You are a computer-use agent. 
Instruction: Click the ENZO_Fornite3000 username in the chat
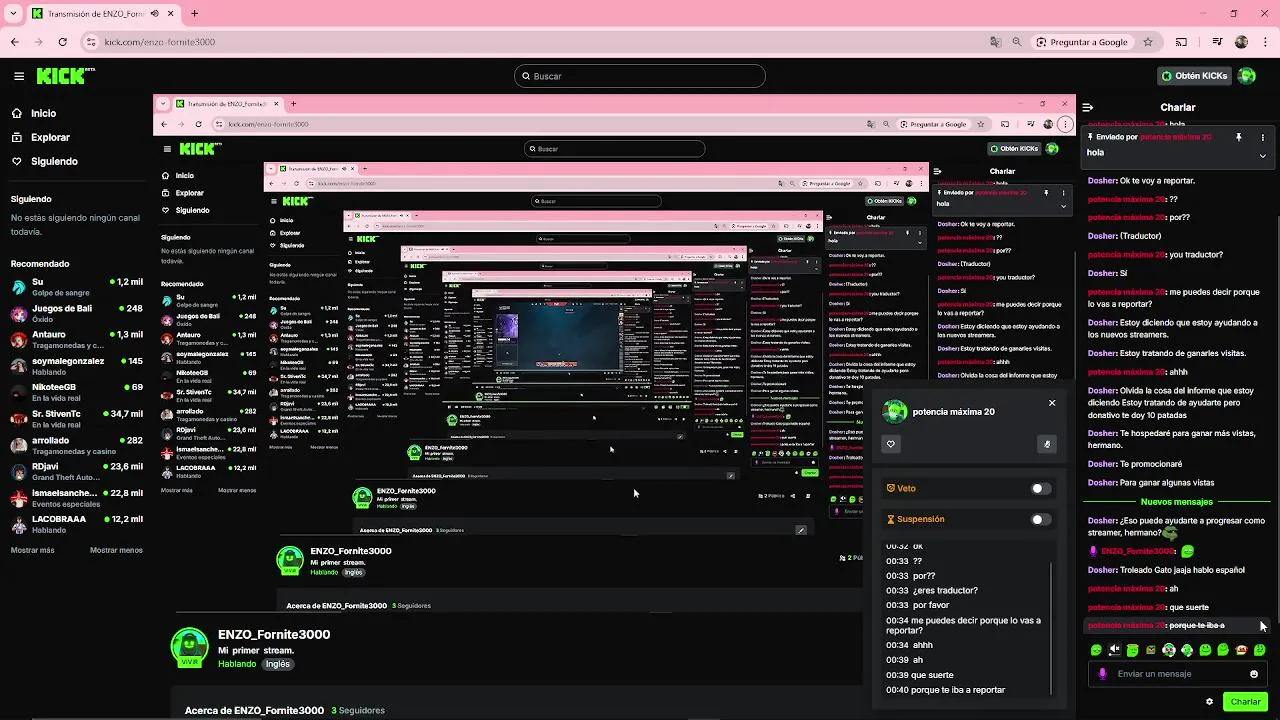pyautogui.click(x=1137, y=551)
